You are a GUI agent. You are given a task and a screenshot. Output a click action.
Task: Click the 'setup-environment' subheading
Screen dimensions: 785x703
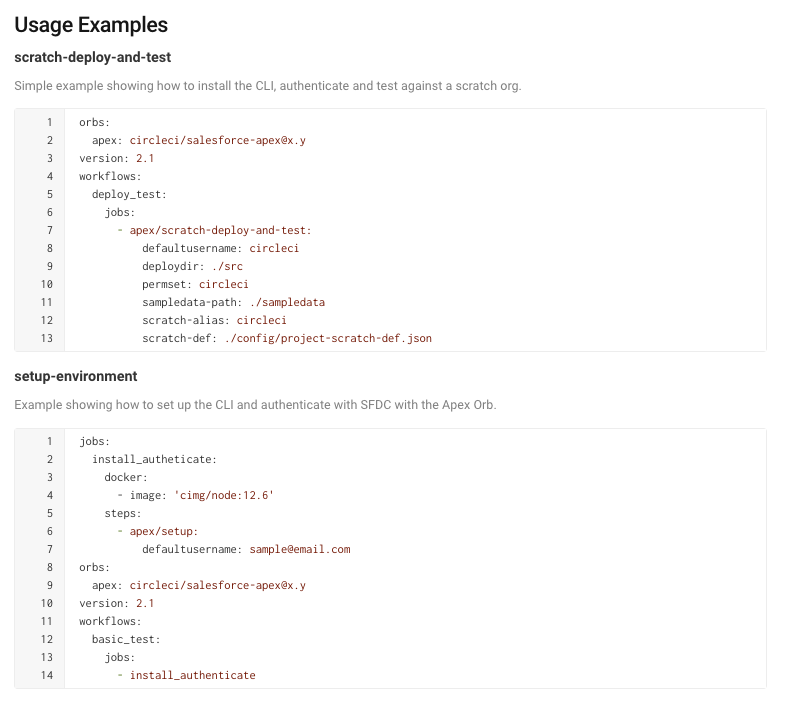[76, 376]
